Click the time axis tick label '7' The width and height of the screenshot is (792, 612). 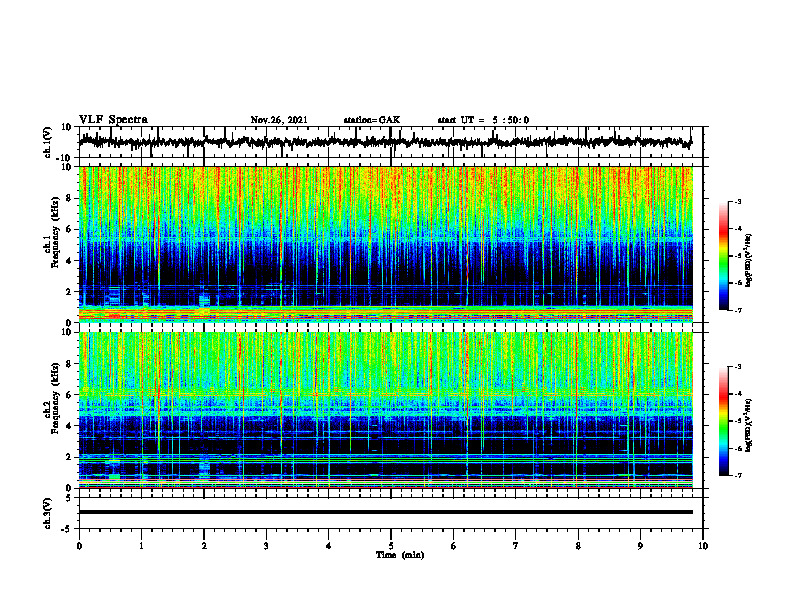pos(516,546)
